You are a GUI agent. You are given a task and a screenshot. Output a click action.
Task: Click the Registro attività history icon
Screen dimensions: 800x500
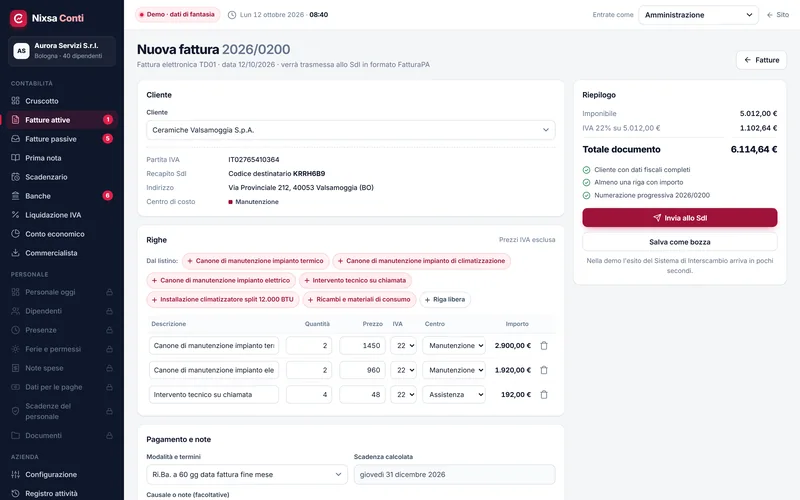15,493
